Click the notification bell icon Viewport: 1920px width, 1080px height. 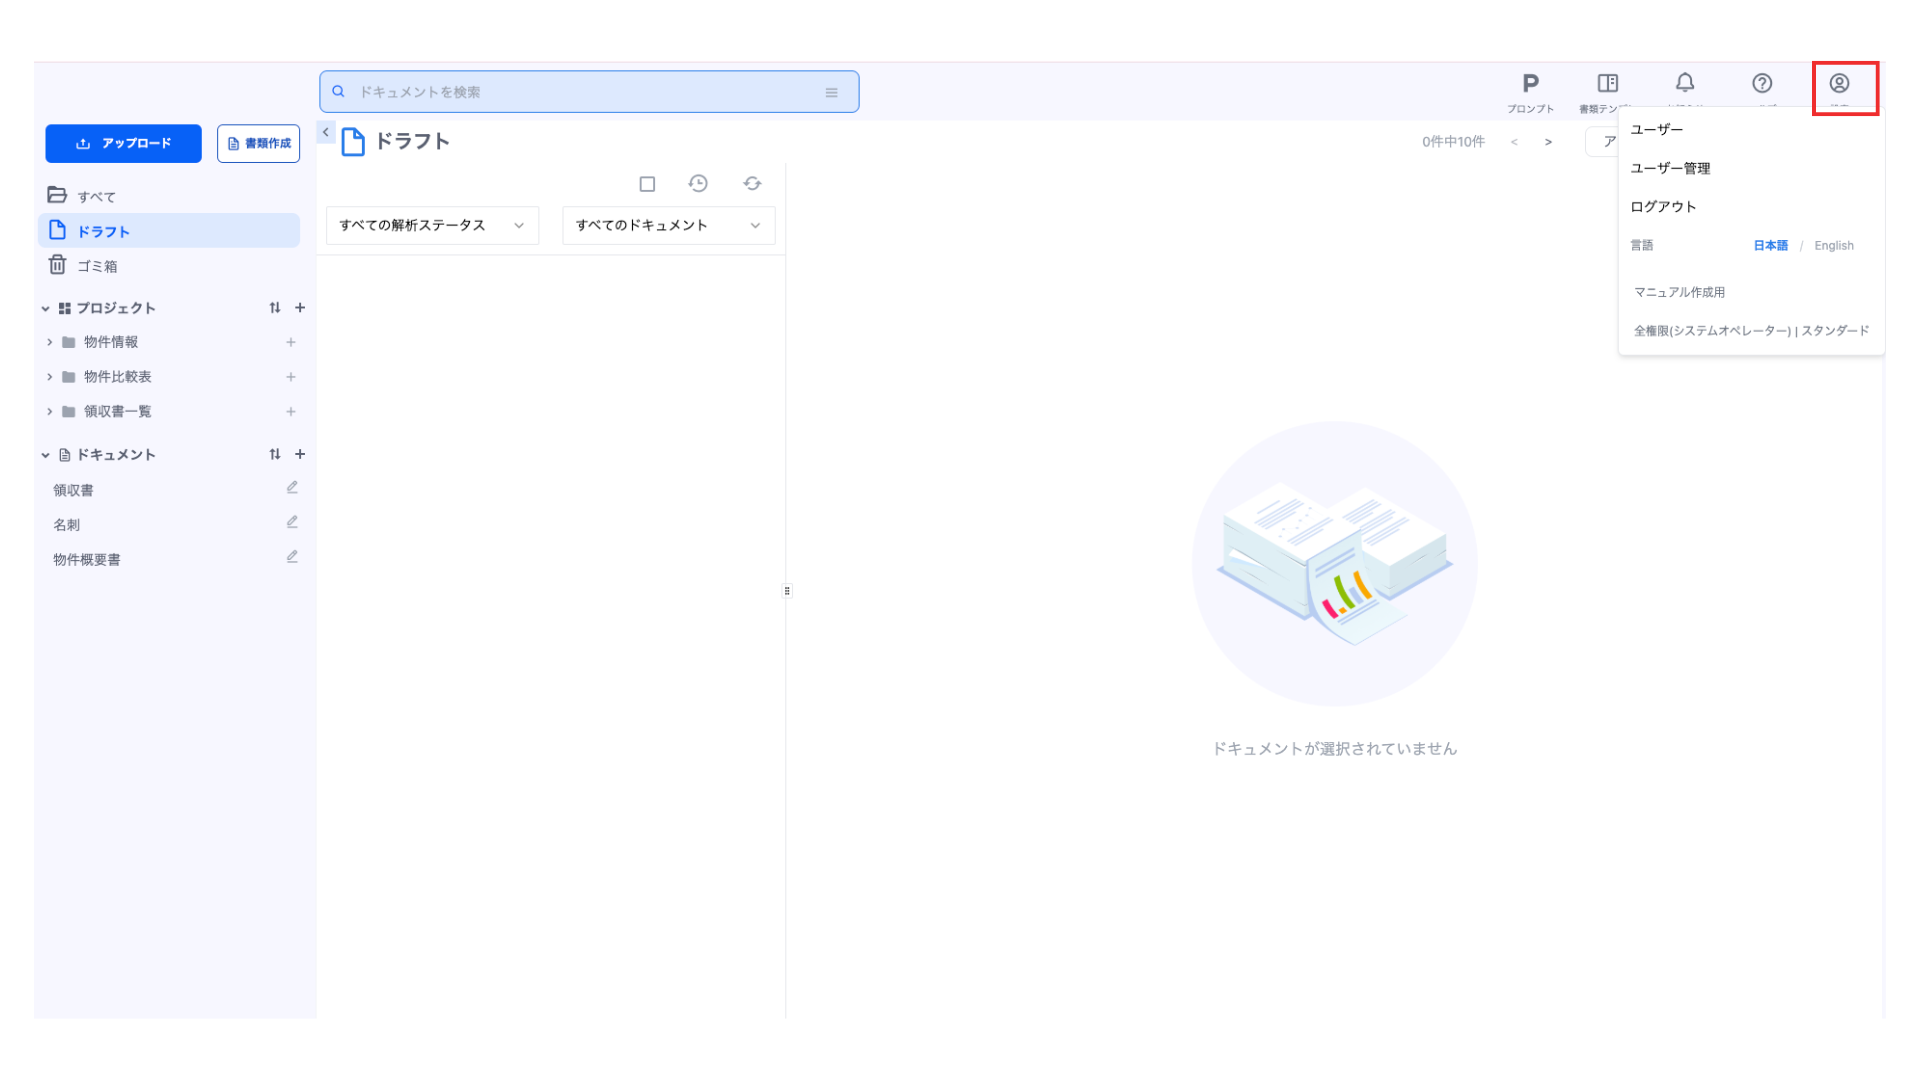(1685, 84)
